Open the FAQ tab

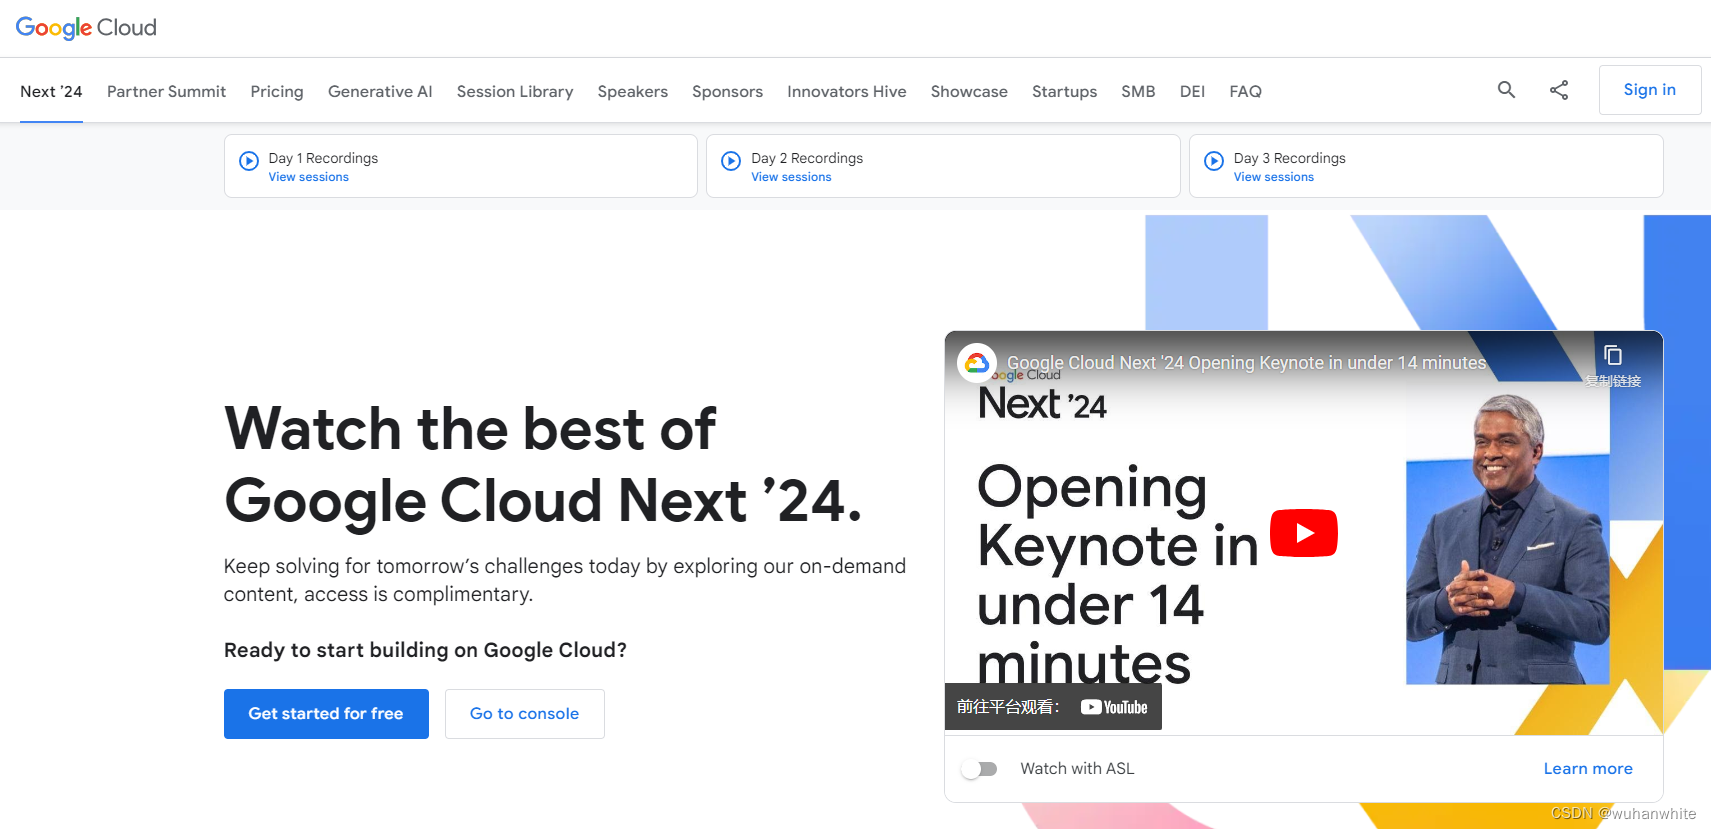pyautogui.click(x=1245, y=91)
